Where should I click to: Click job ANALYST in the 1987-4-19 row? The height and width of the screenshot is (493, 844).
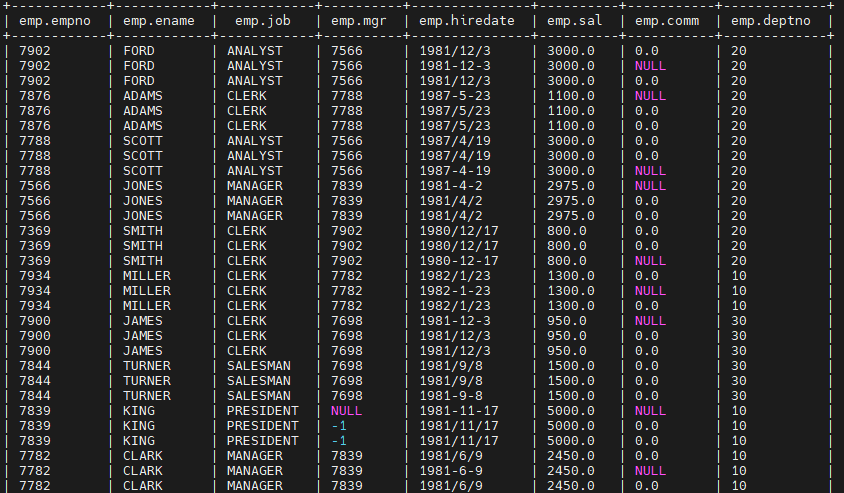click(255, 171)
